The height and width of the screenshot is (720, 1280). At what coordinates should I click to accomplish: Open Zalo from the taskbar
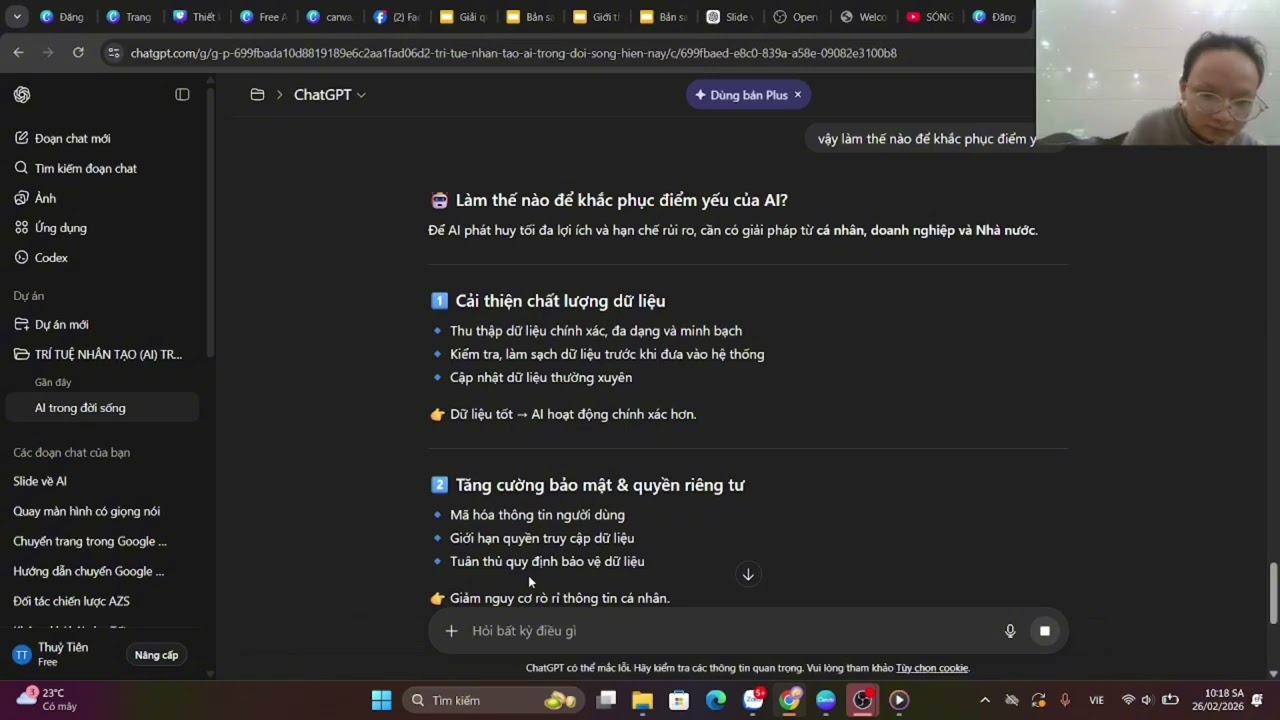tap(754, 700)
